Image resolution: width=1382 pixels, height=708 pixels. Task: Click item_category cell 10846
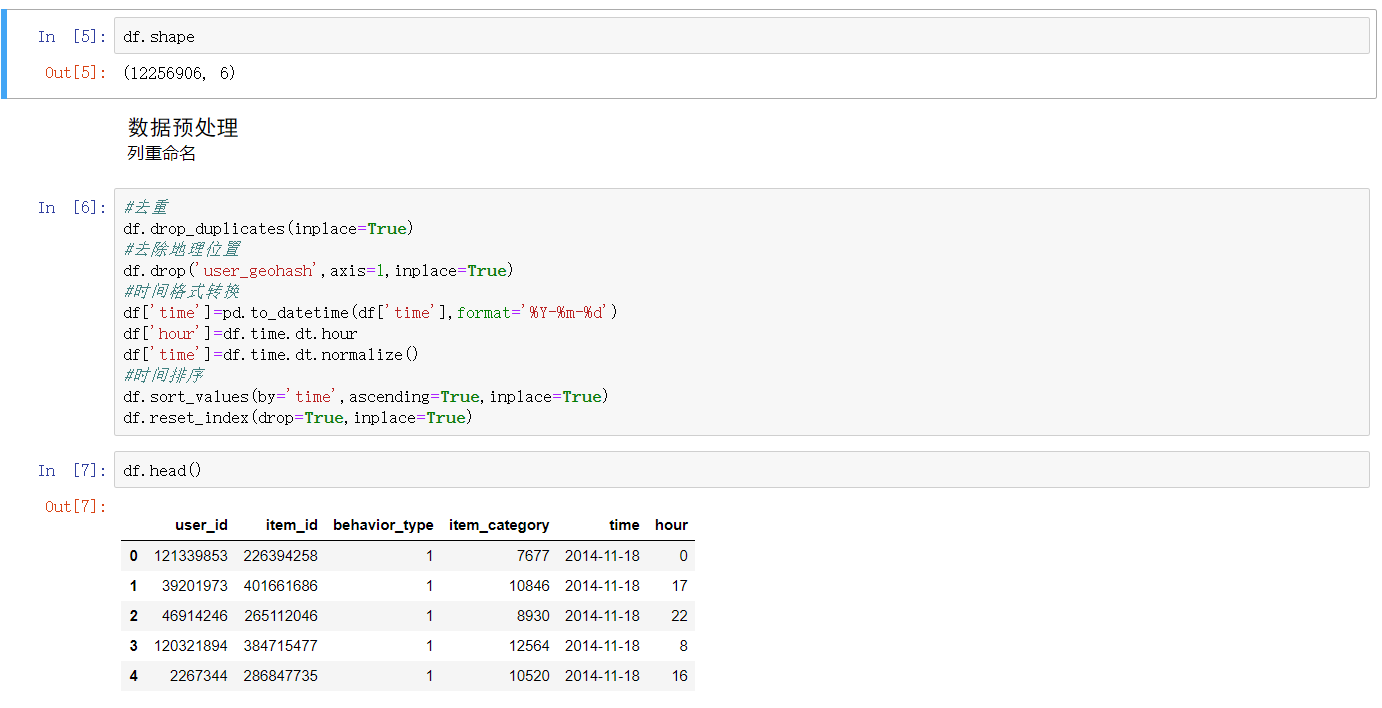coord(530,586)
